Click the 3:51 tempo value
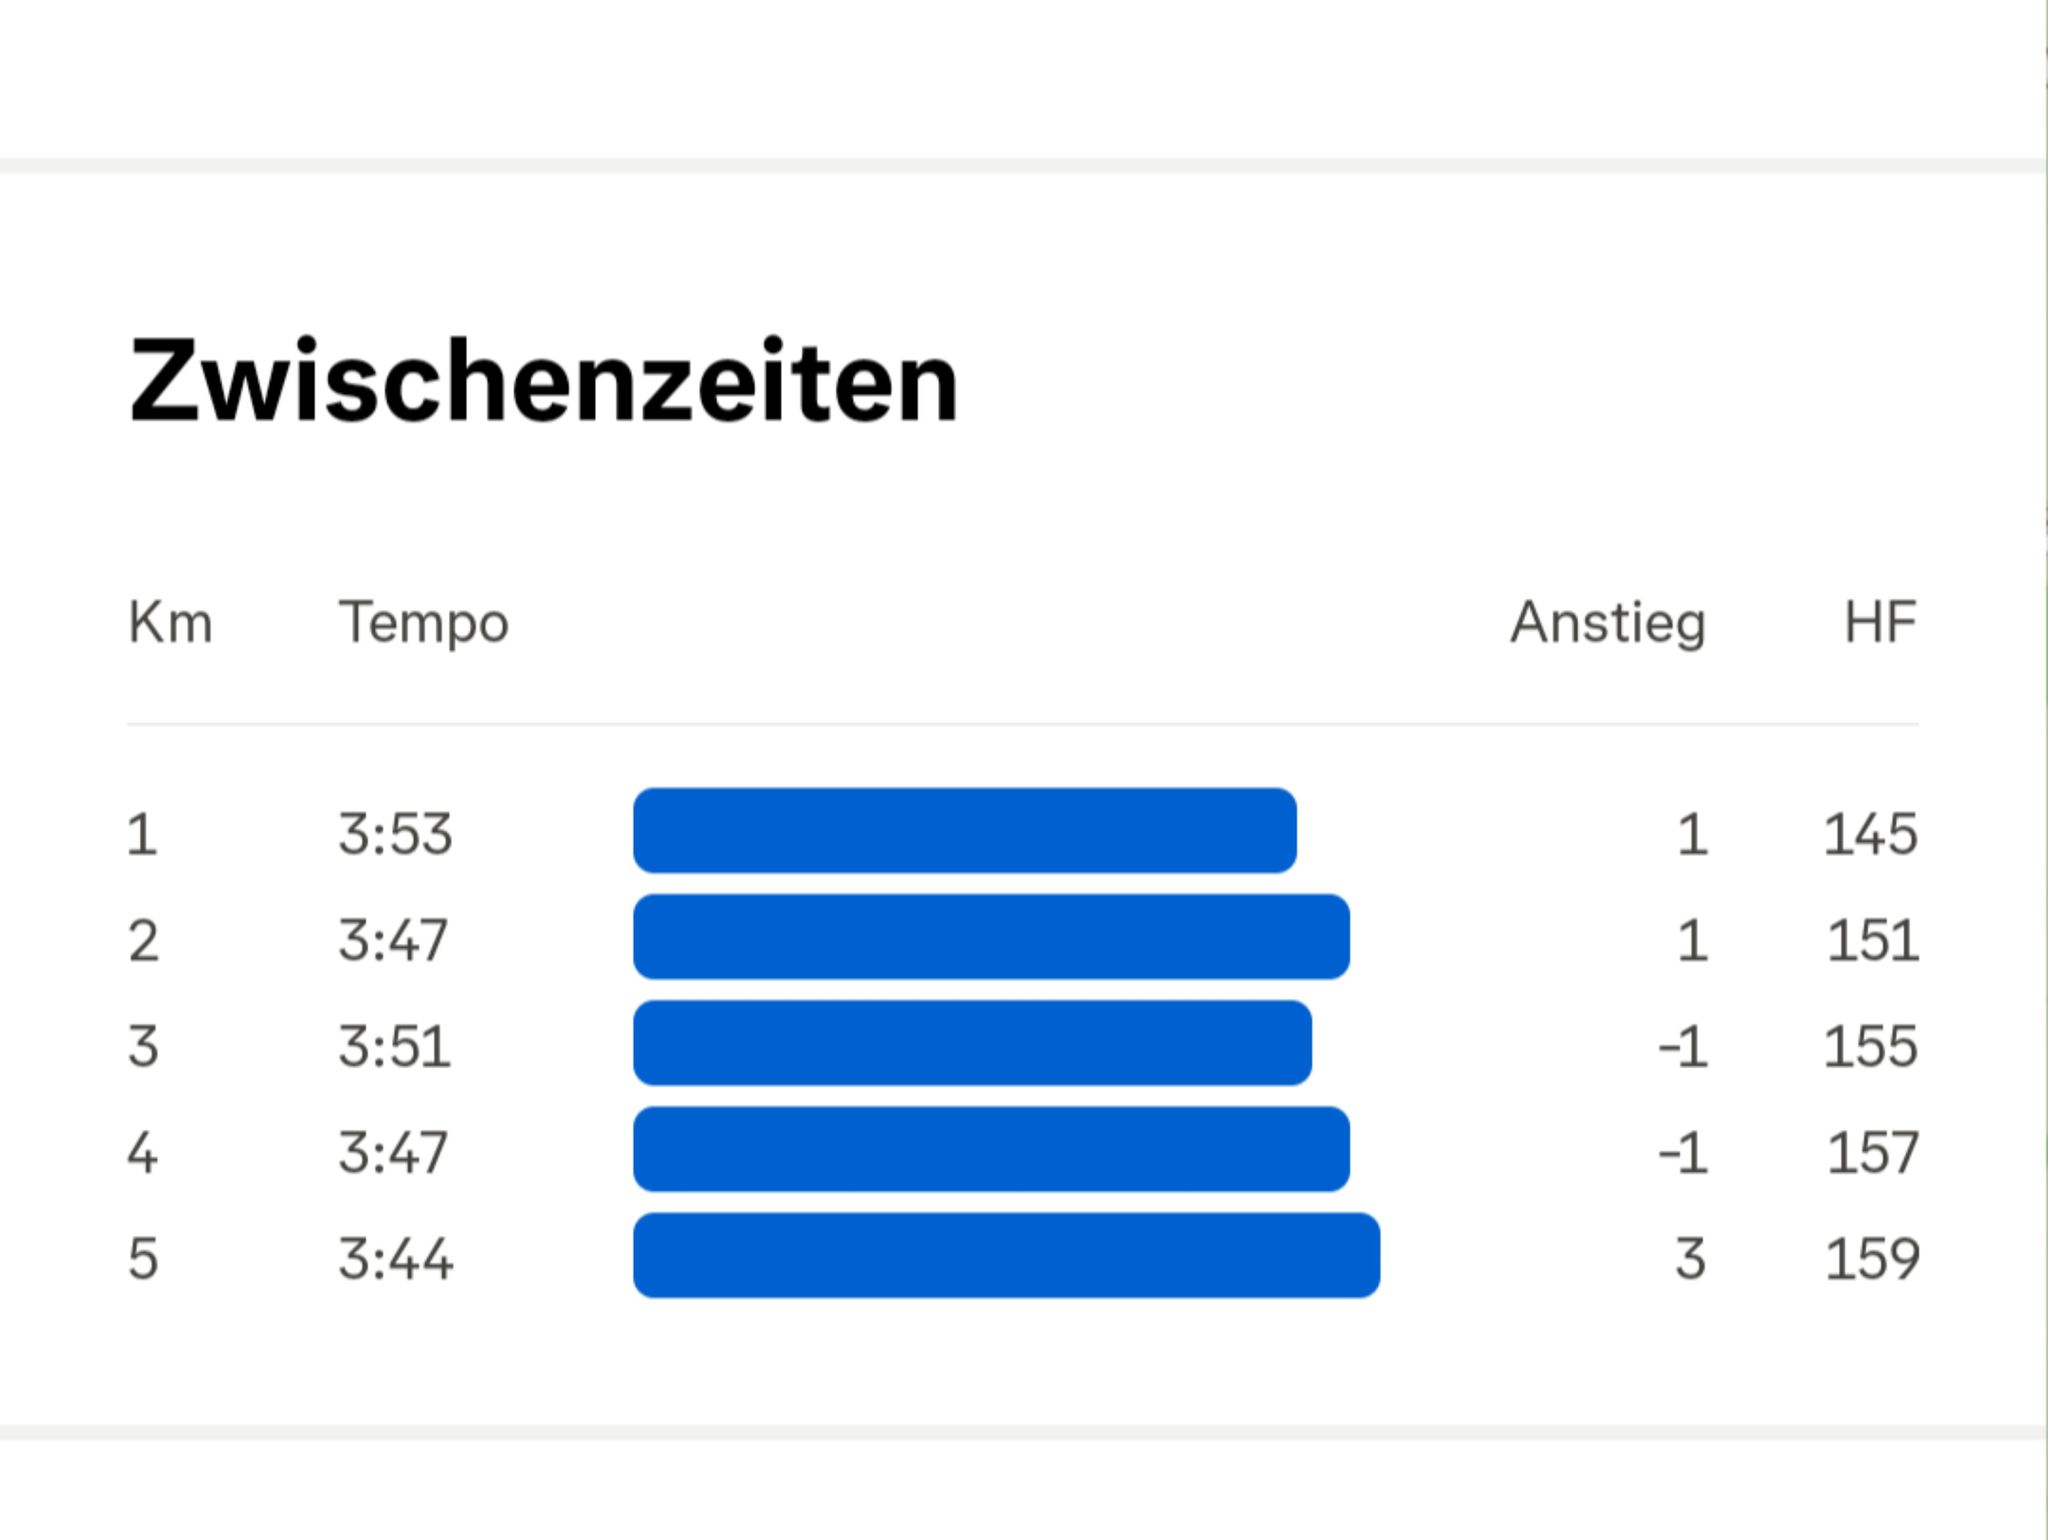This screenshot has height=1540, width=2048. [x=394, y=1046]
